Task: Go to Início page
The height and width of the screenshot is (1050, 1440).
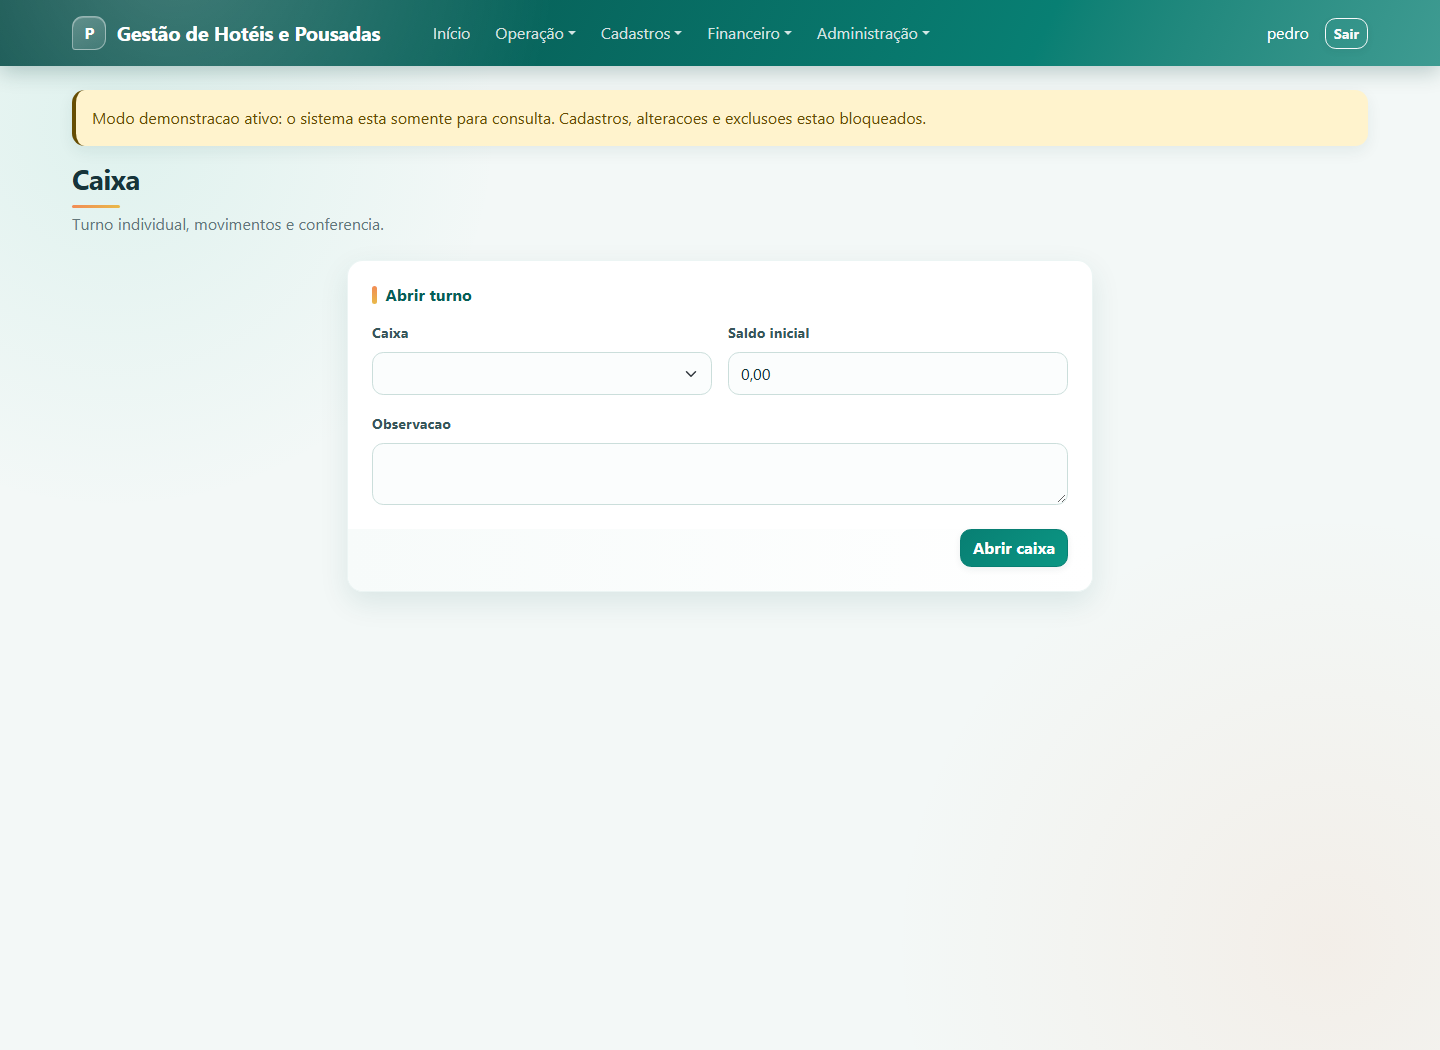Action: pos(451,34)
